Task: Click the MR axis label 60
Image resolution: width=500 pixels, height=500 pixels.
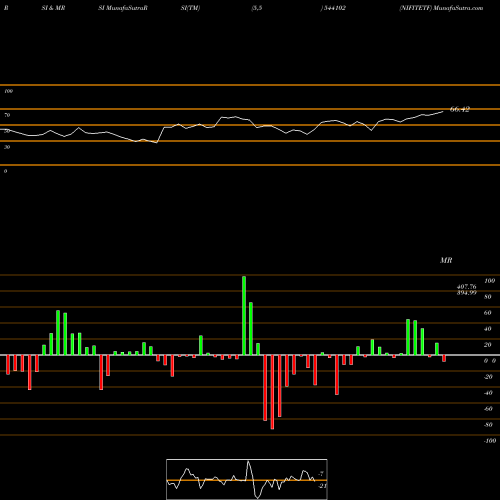Action: [x=487, y=313]
